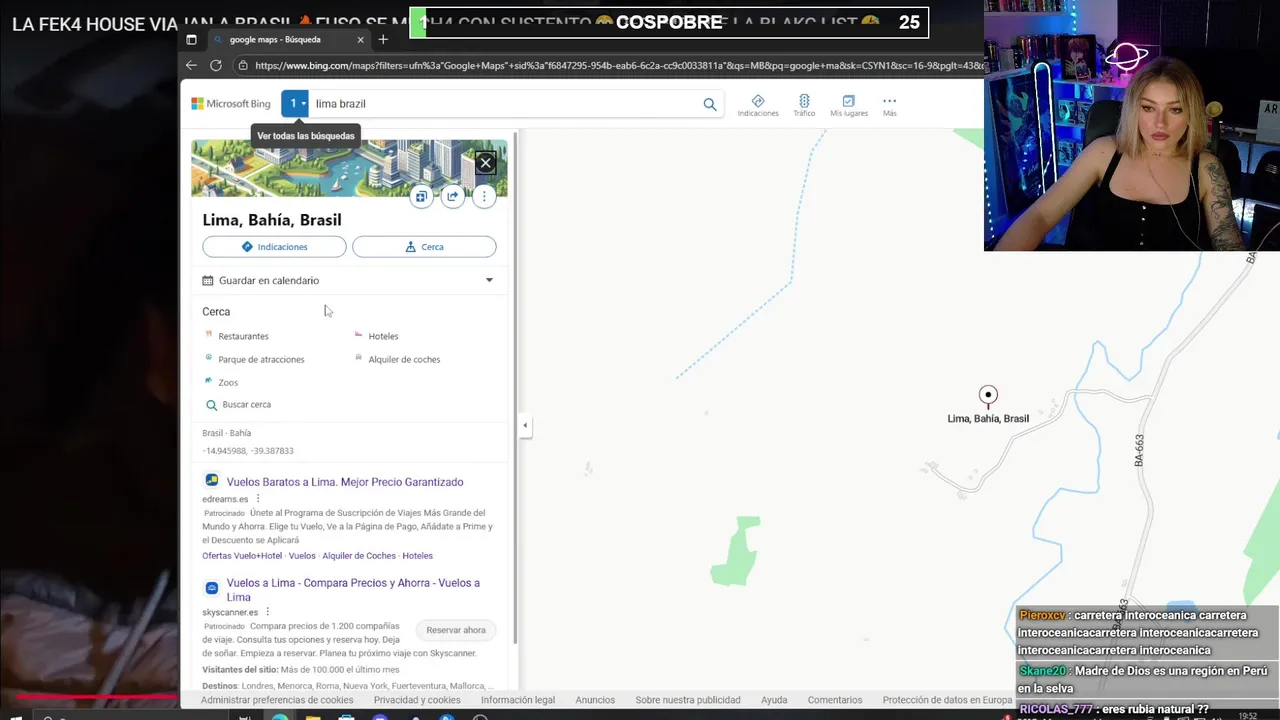The width and height of the screenshot is (1280, 720).
Task: Click the Indicaciones pill button in the card
Action: pyautogui.click(x=274, y=246)
